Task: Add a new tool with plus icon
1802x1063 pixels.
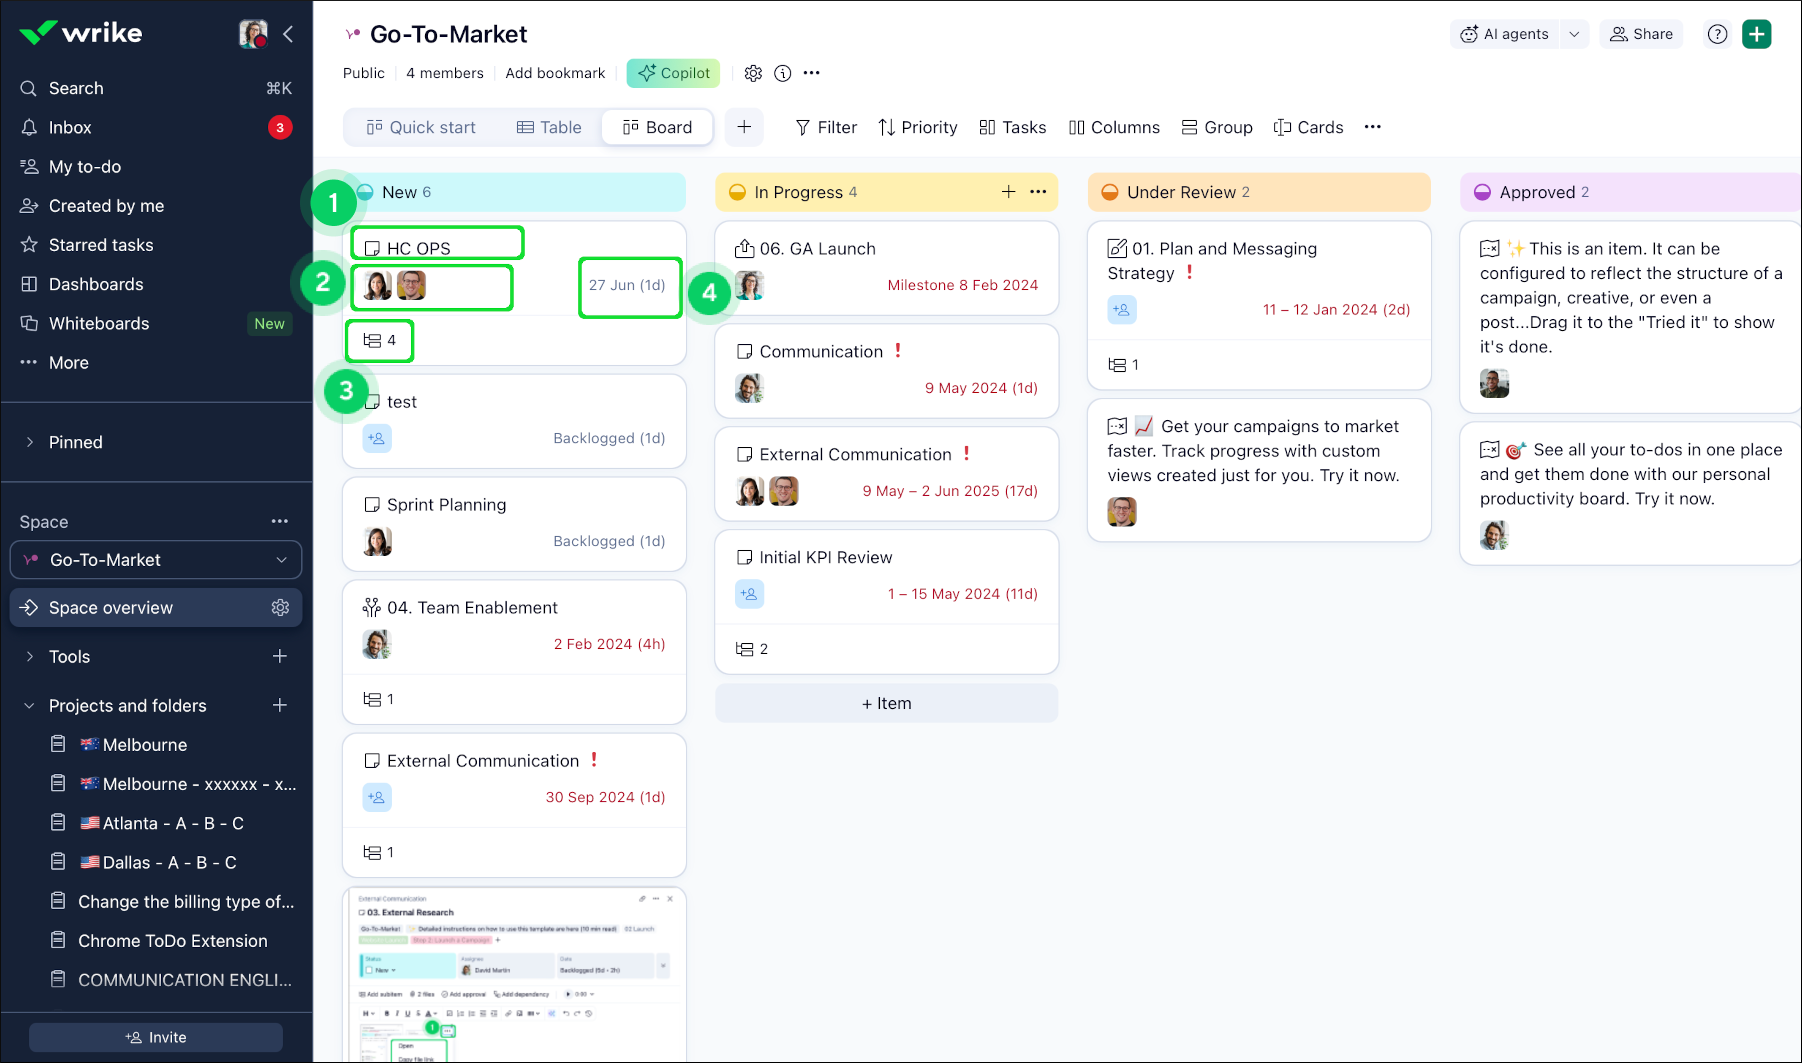Action: [280, 657]
